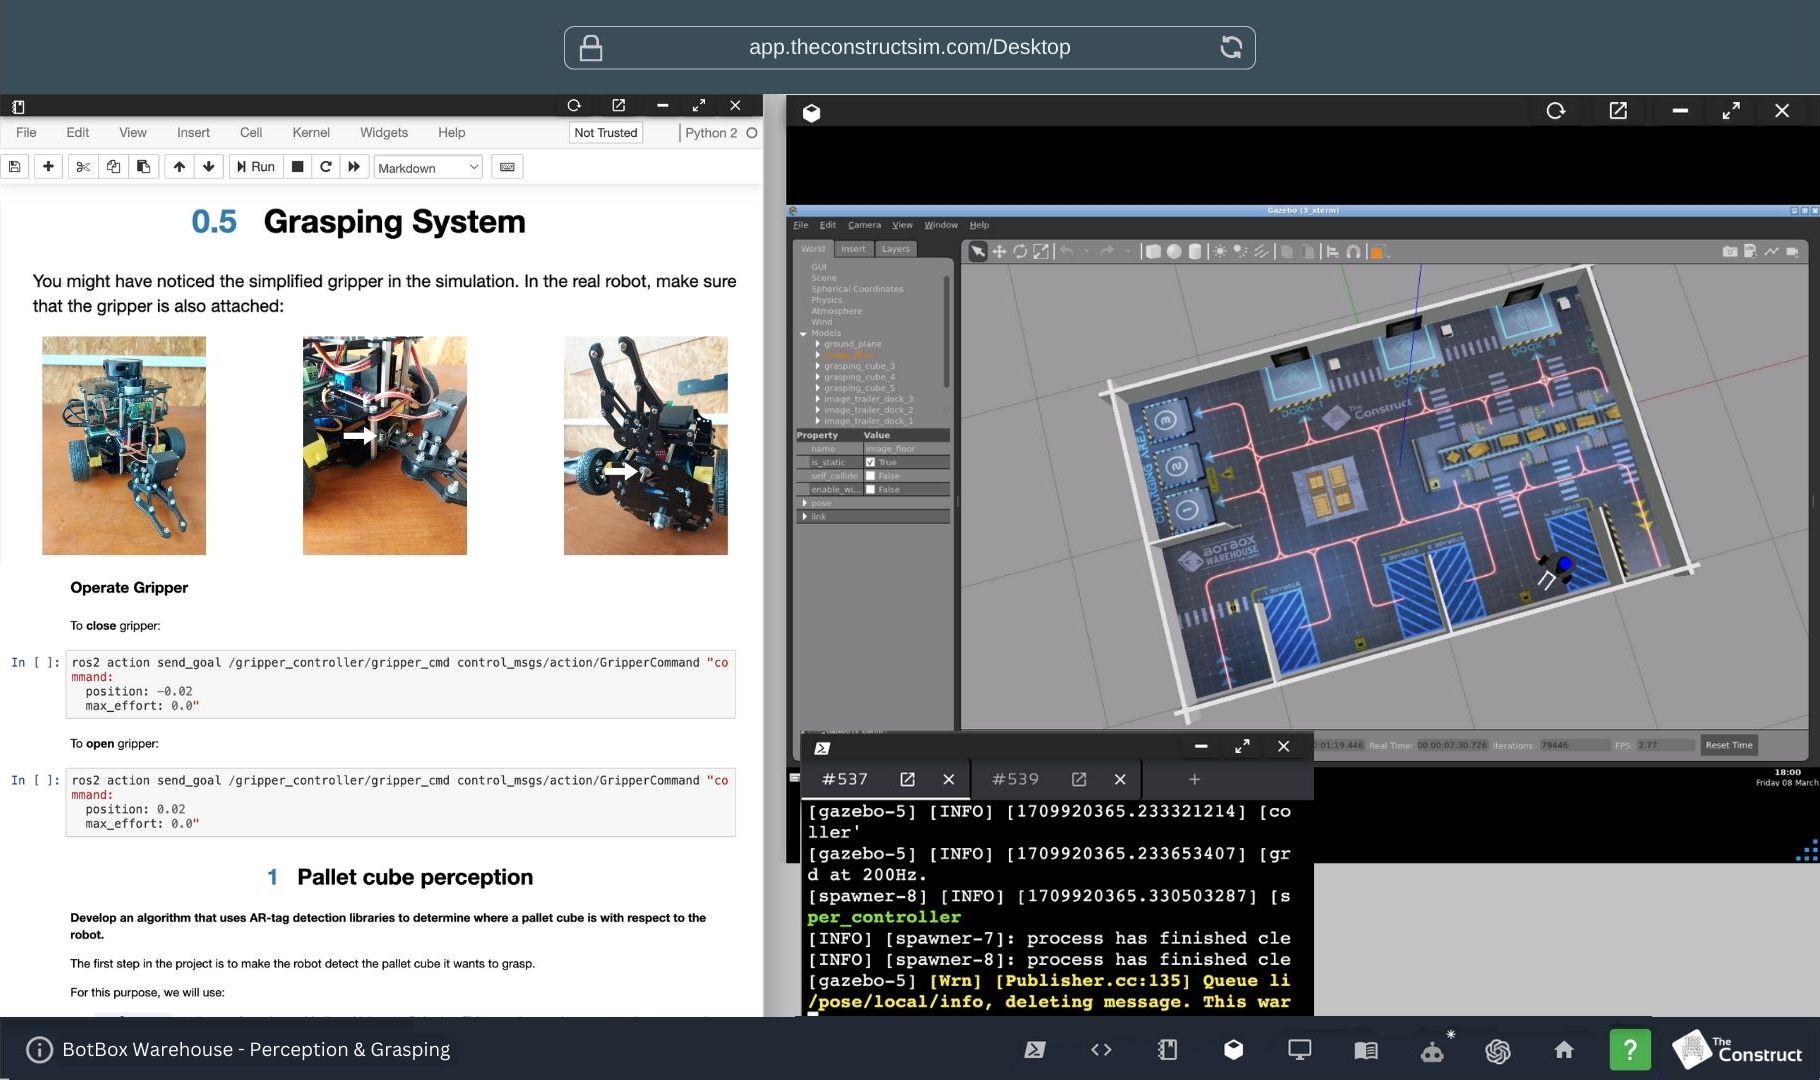Toggle the enable_wind checkbox

tap(870, 490)
